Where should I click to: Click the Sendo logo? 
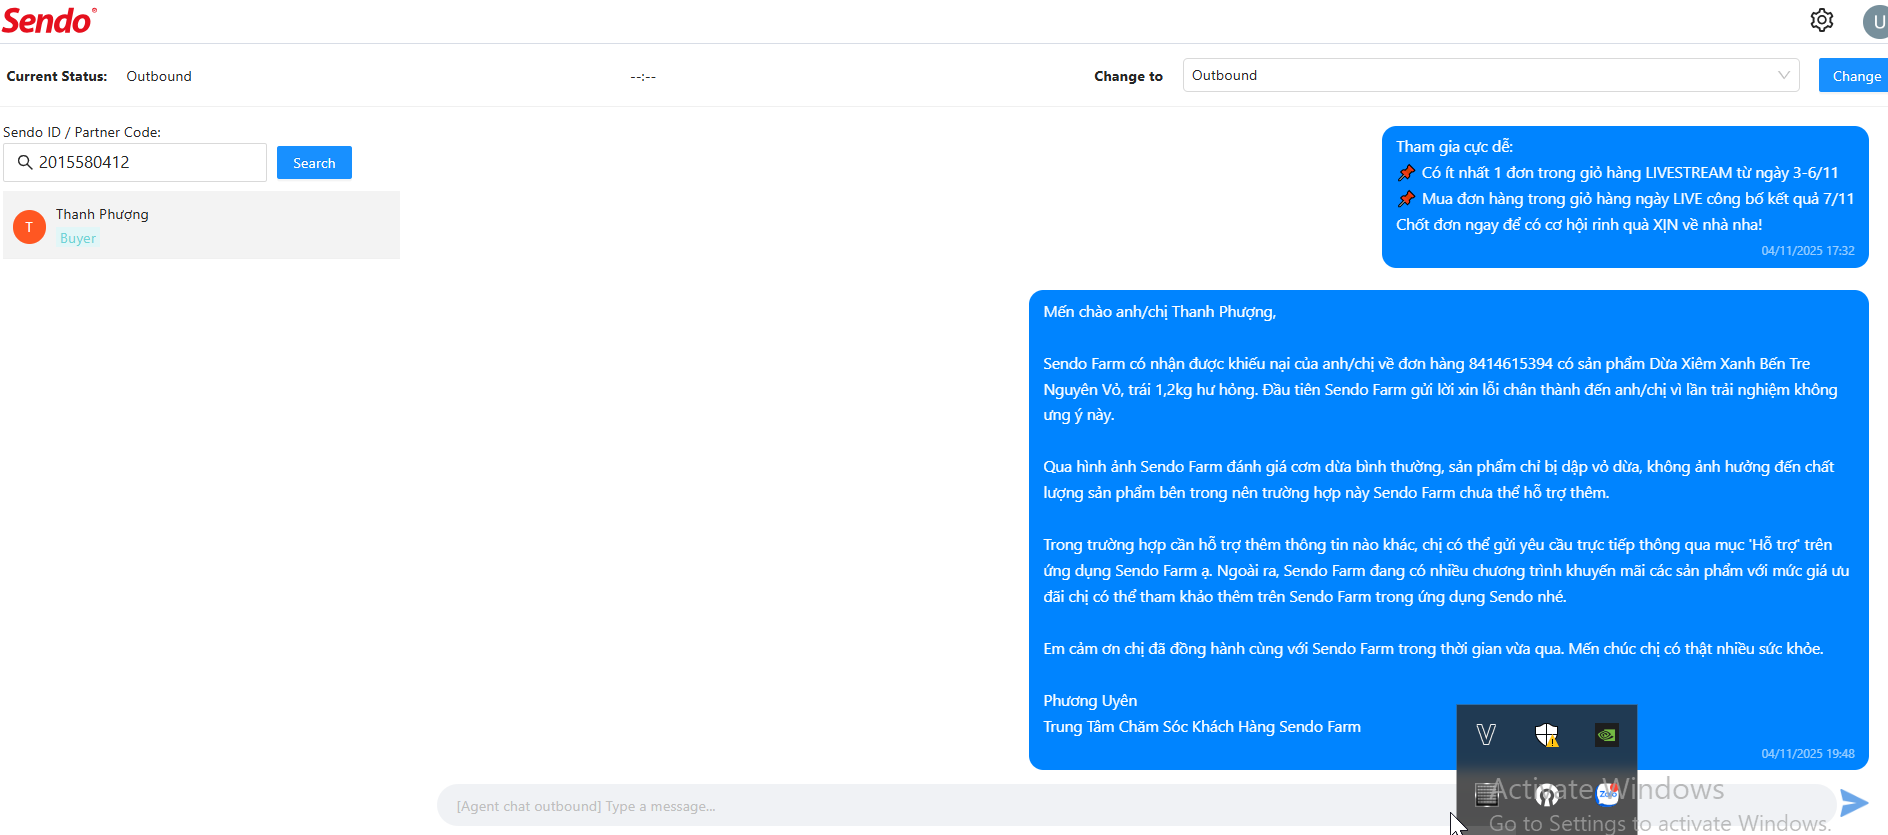click(x=49, y=20)
